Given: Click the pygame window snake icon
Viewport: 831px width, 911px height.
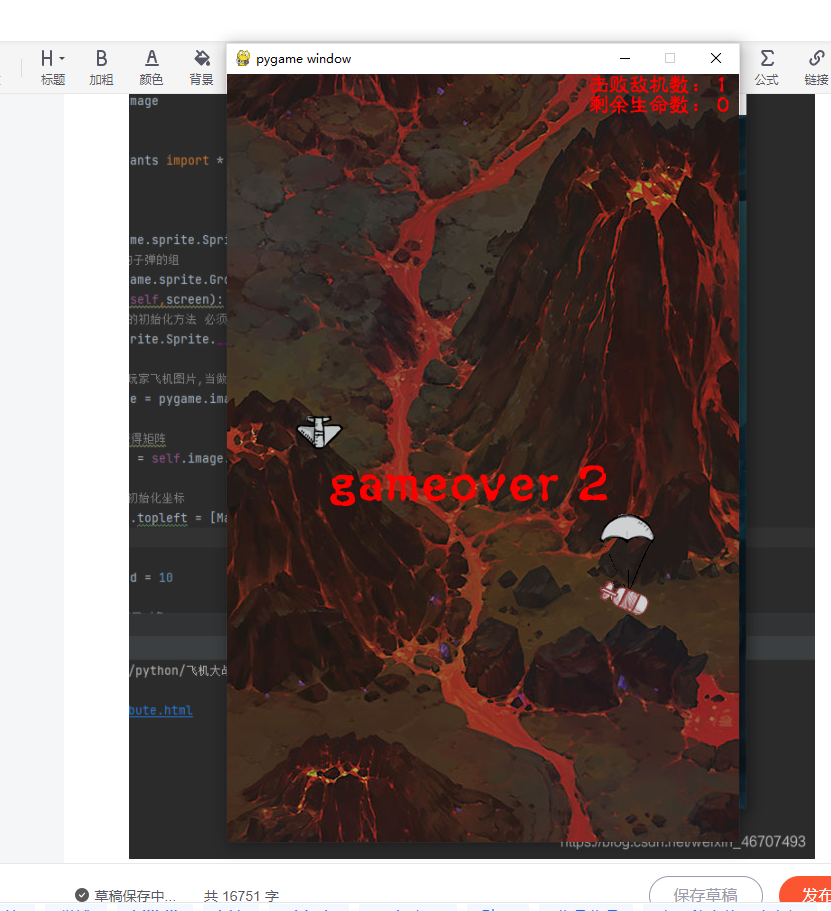Looking at the screenshot, I should click(243, 58).
